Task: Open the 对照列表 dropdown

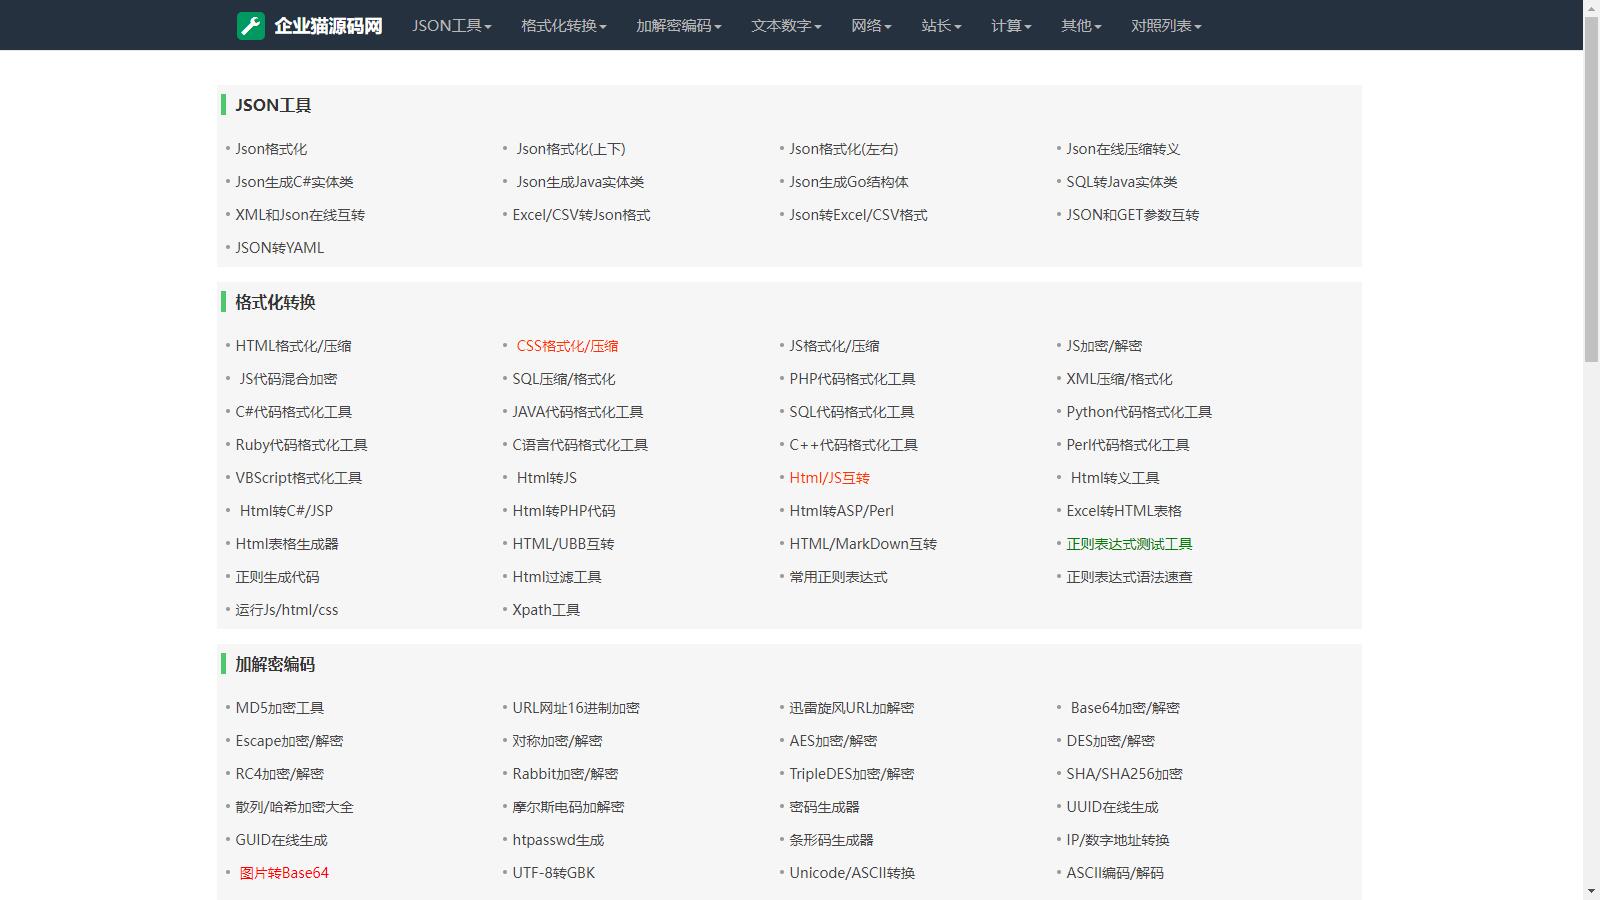Action: 1166,26
